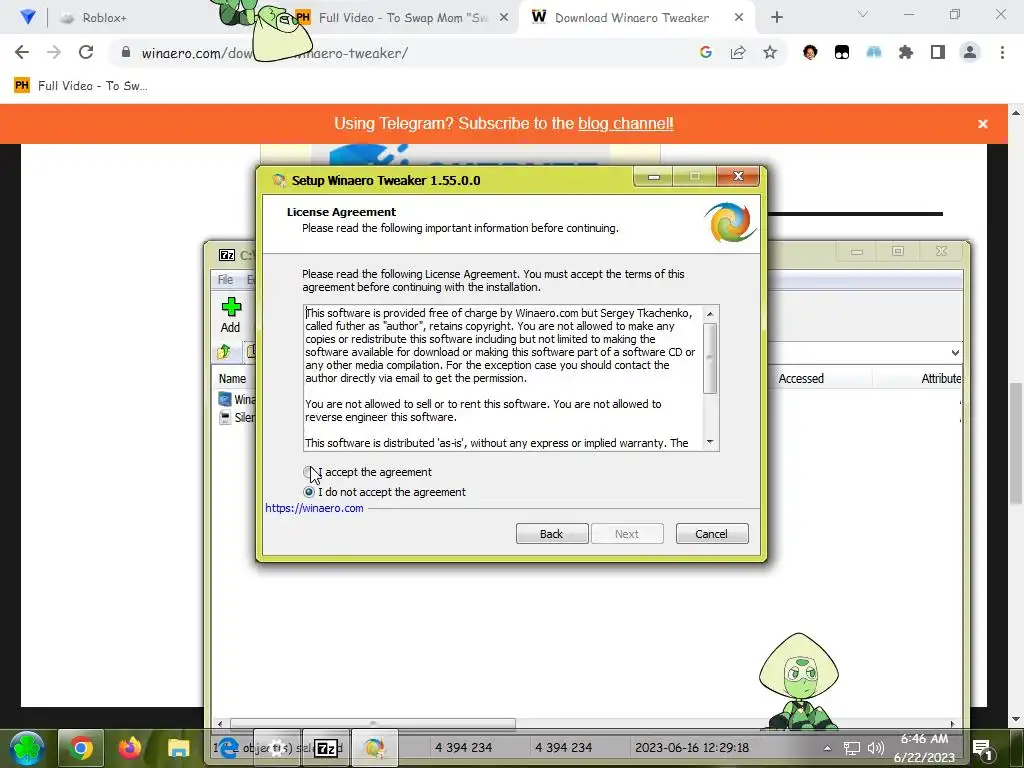Click the license agreement scrollbar thumb
This screenshot has width=1024, height=768.
pyautogui.click(x=710, y=358)
